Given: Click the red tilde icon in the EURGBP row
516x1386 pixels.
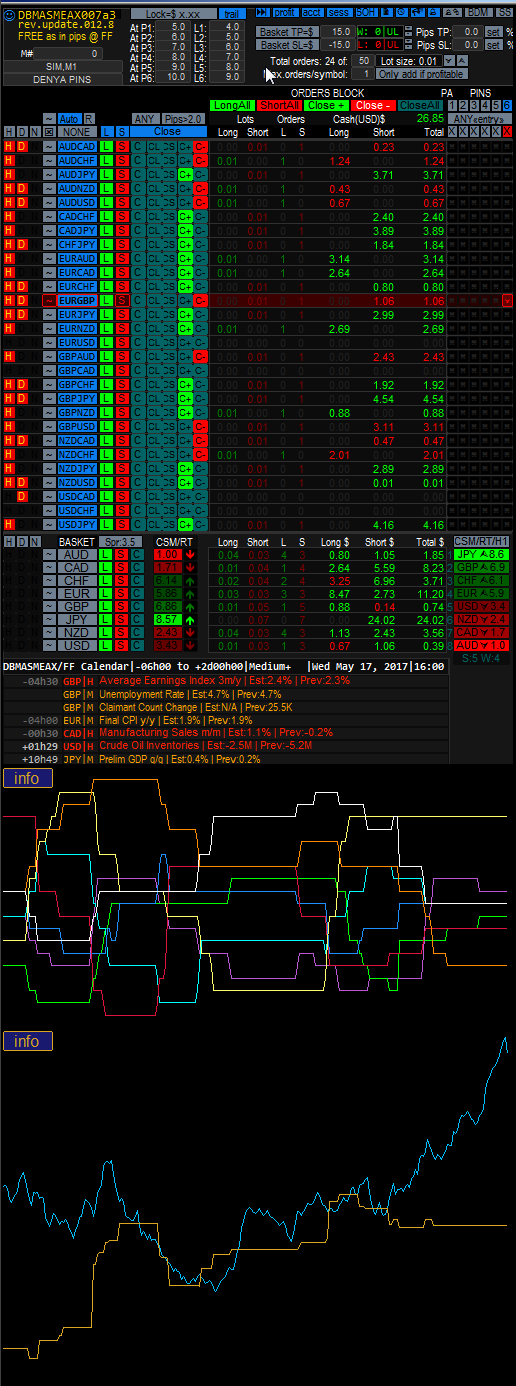Looking at the screenshot, I should [49, 300].
